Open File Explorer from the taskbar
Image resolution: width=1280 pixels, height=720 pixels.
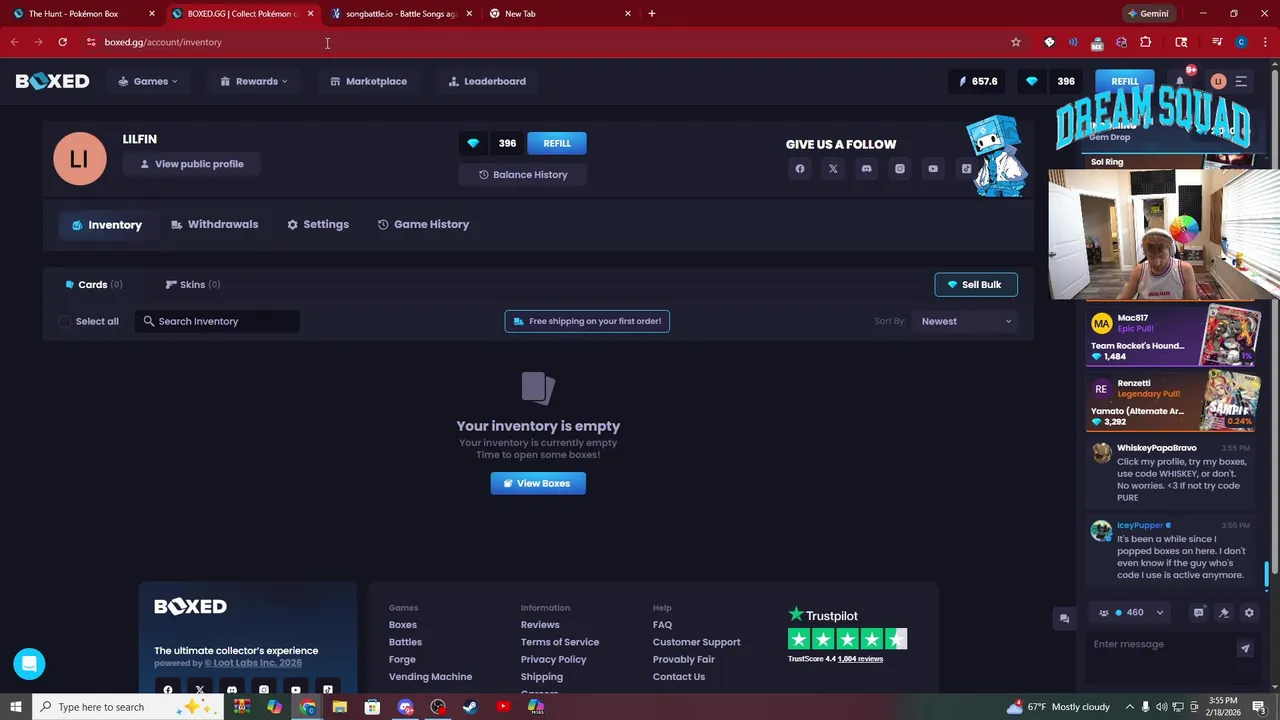coord(339,707)
